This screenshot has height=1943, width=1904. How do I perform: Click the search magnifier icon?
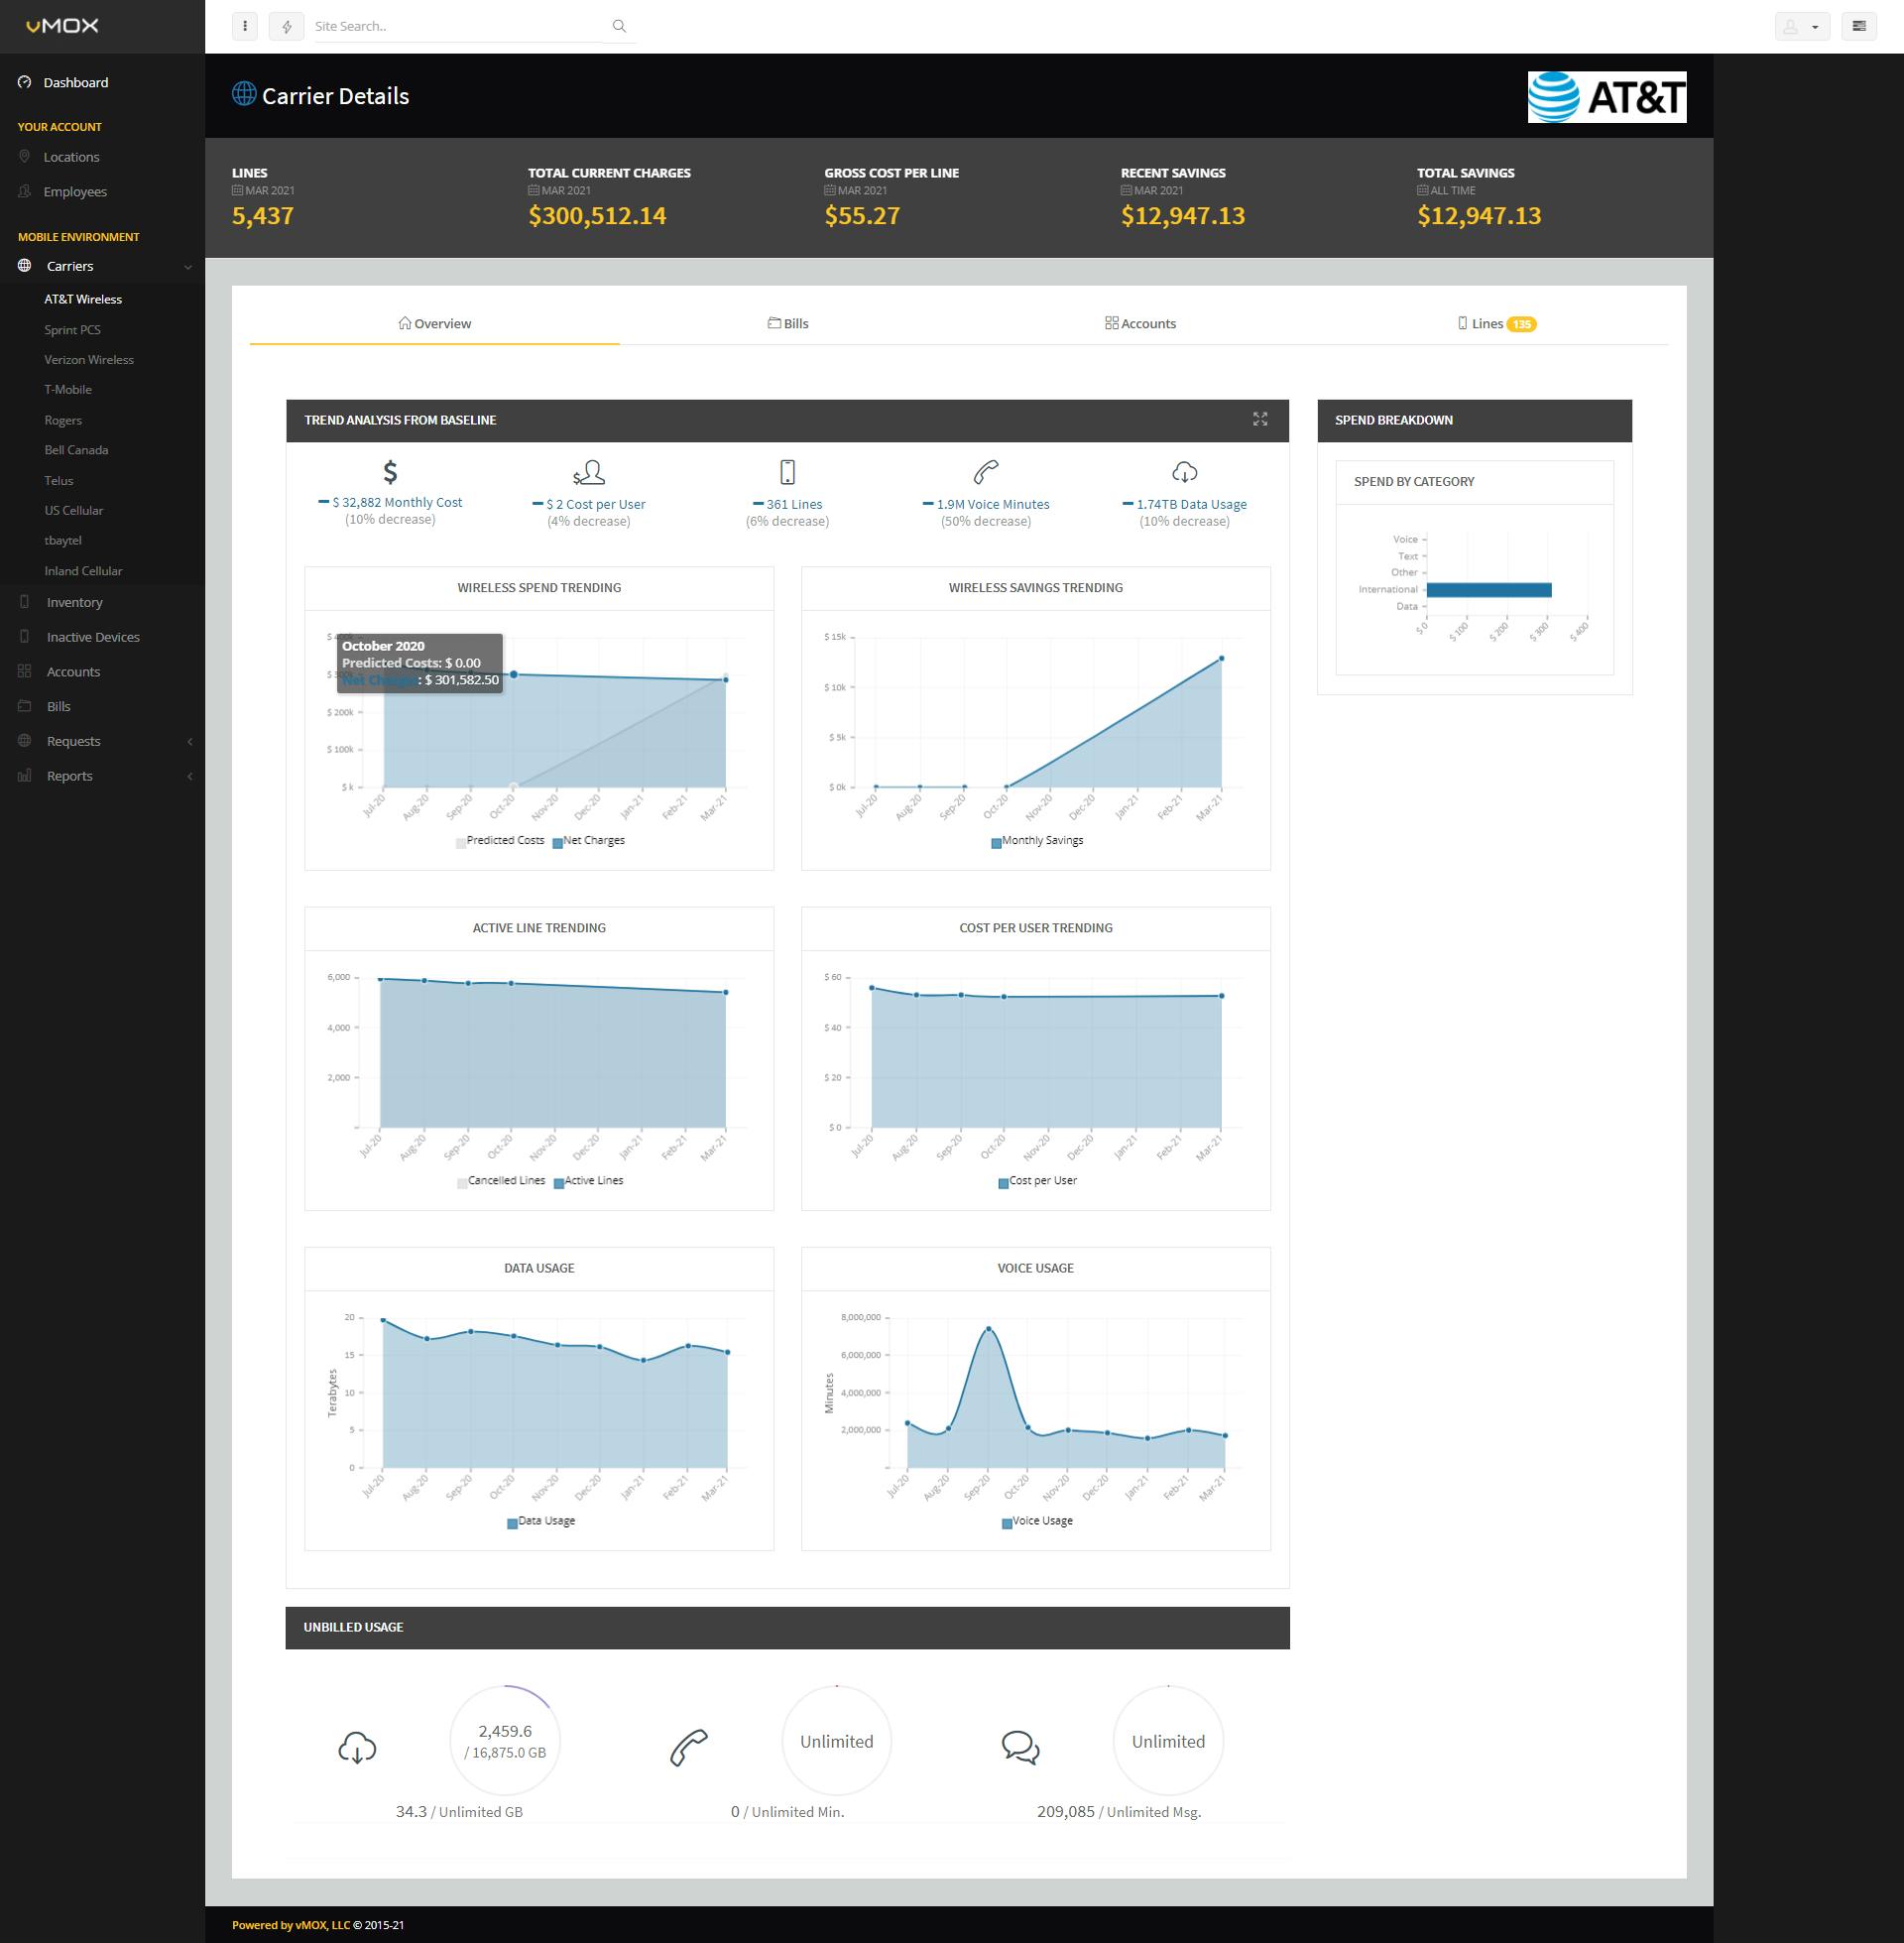click(619, 27)
